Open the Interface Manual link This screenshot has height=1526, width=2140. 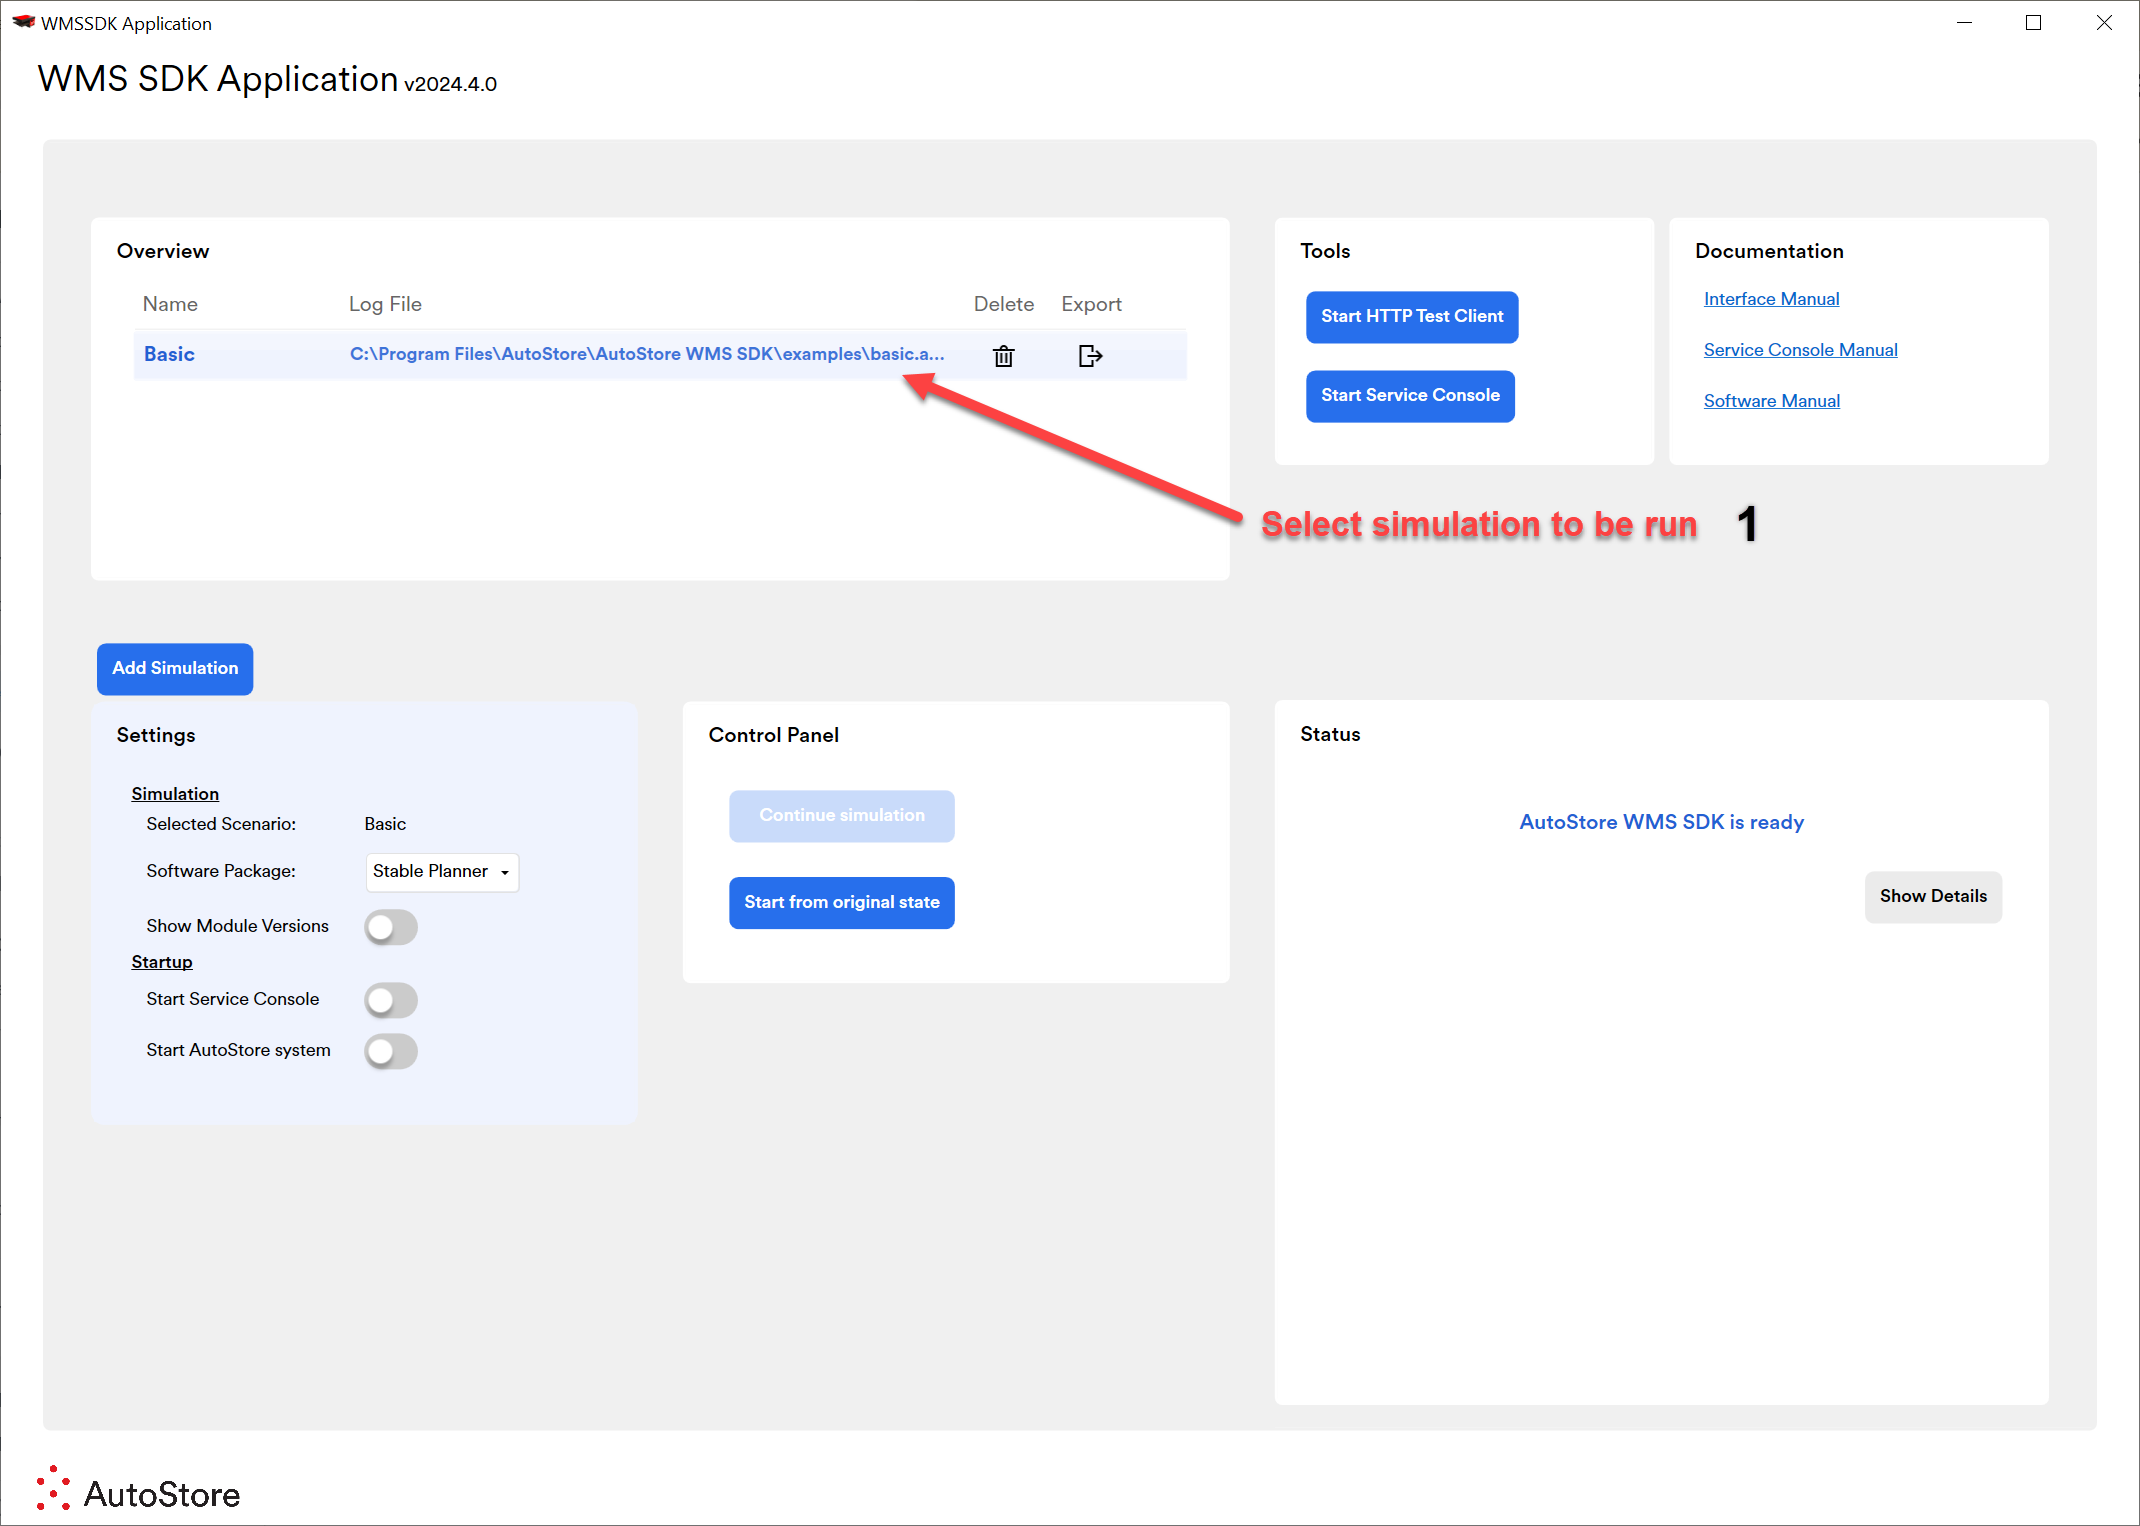[x=1771, y=299]
